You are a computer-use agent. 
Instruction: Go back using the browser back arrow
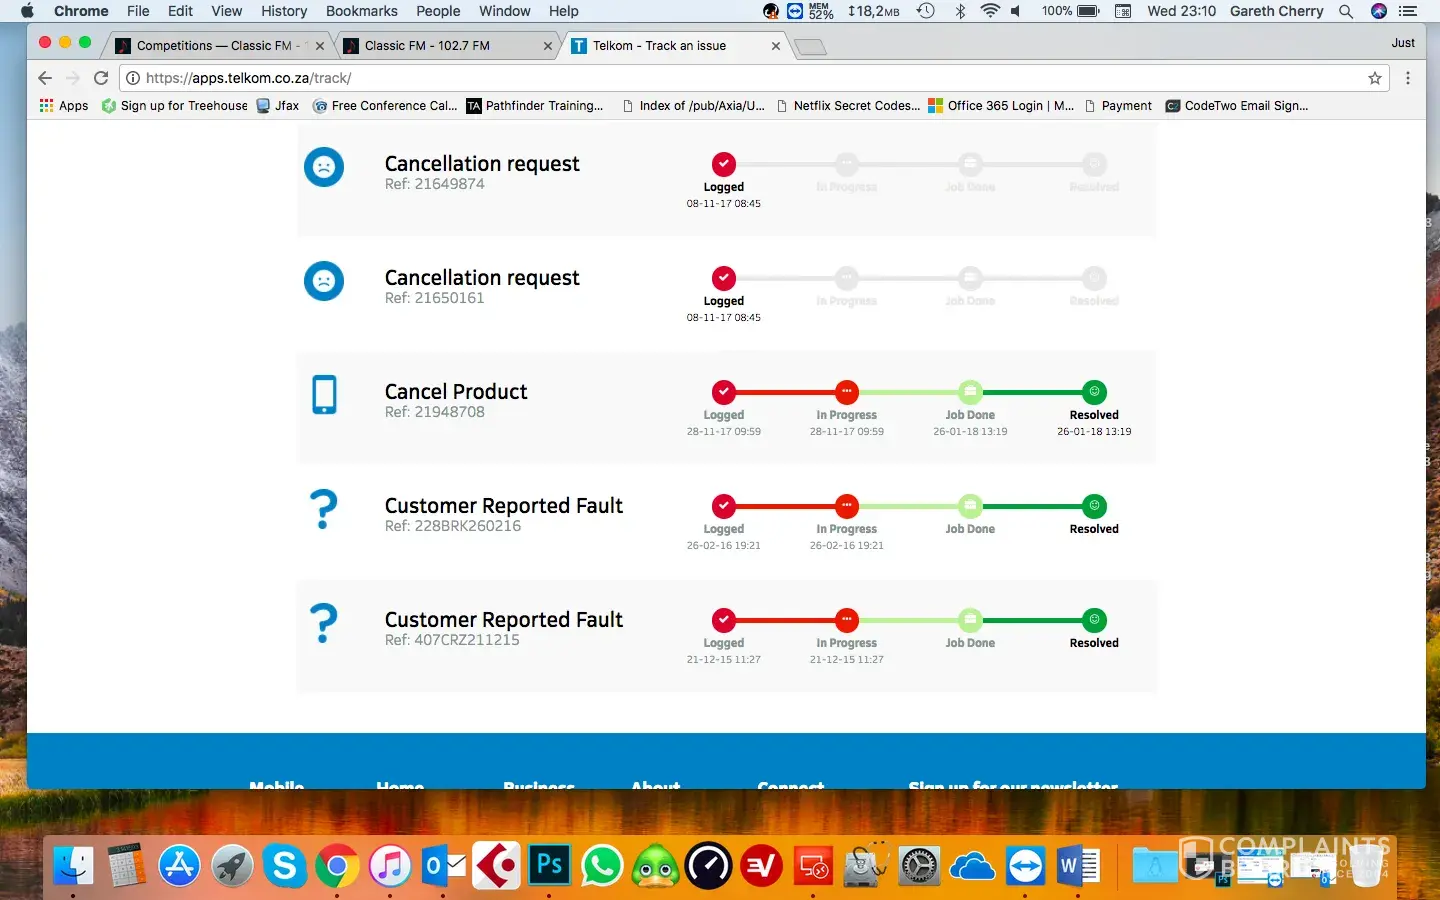coord(45,78)
